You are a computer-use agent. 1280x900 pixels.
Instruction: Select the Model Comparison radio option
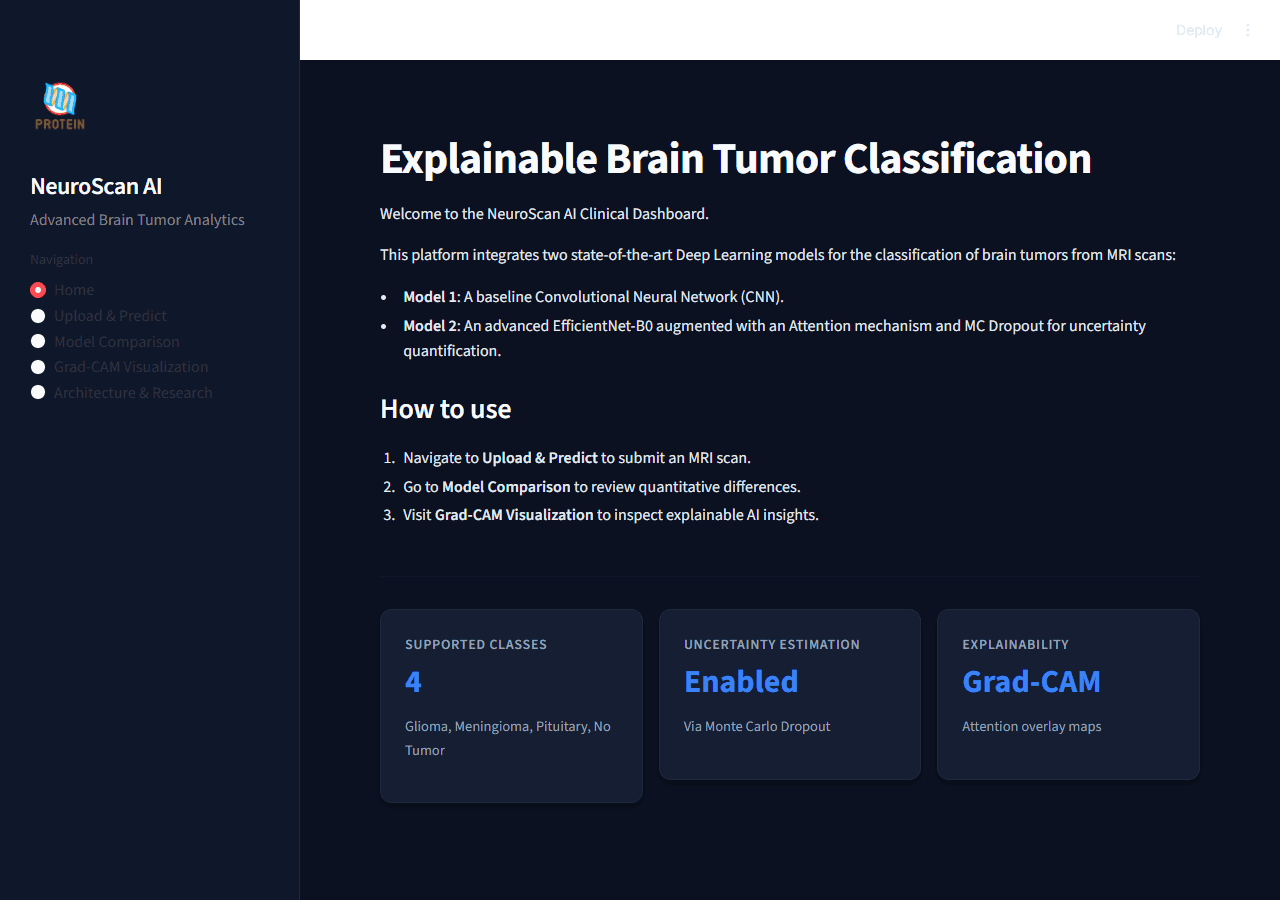click(x=105, y=342)
